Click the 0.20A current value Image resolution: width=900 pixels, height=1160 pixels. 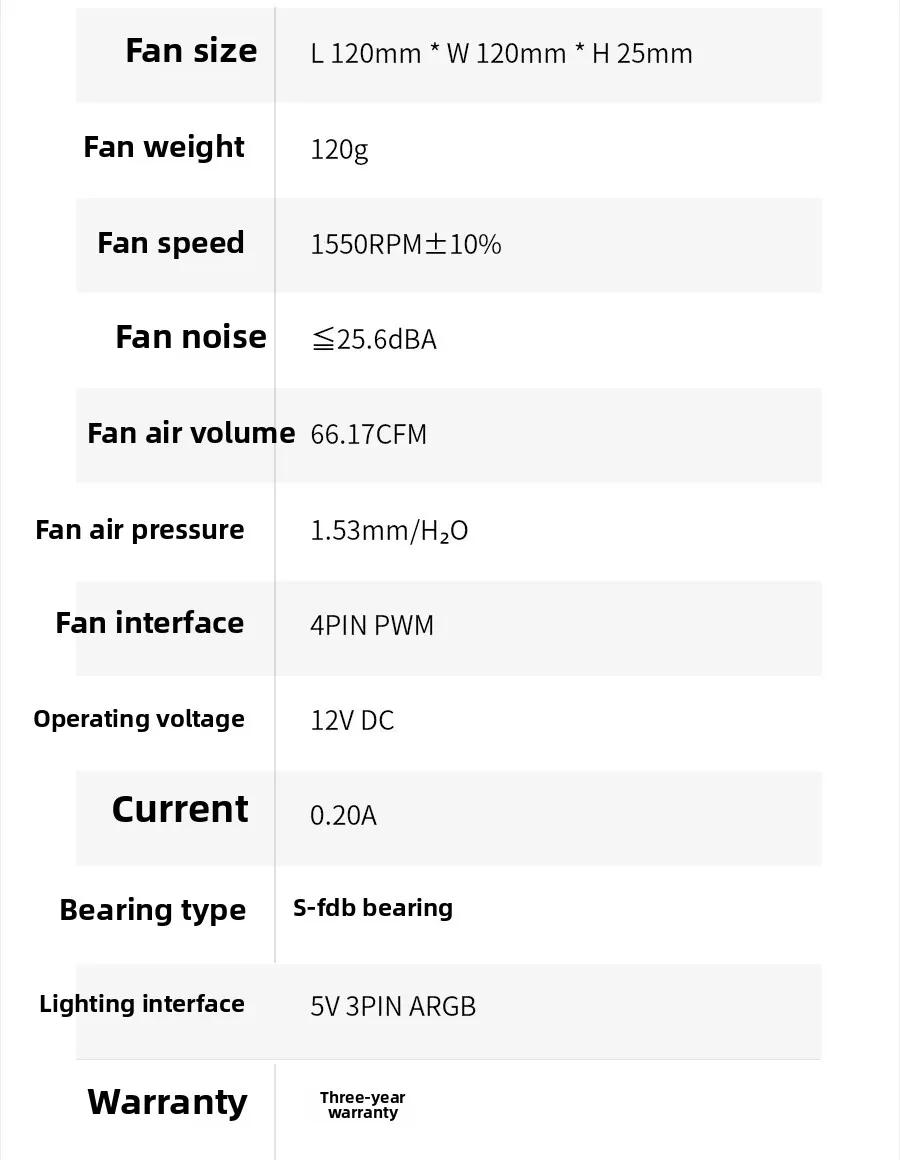tap(343, 815)
